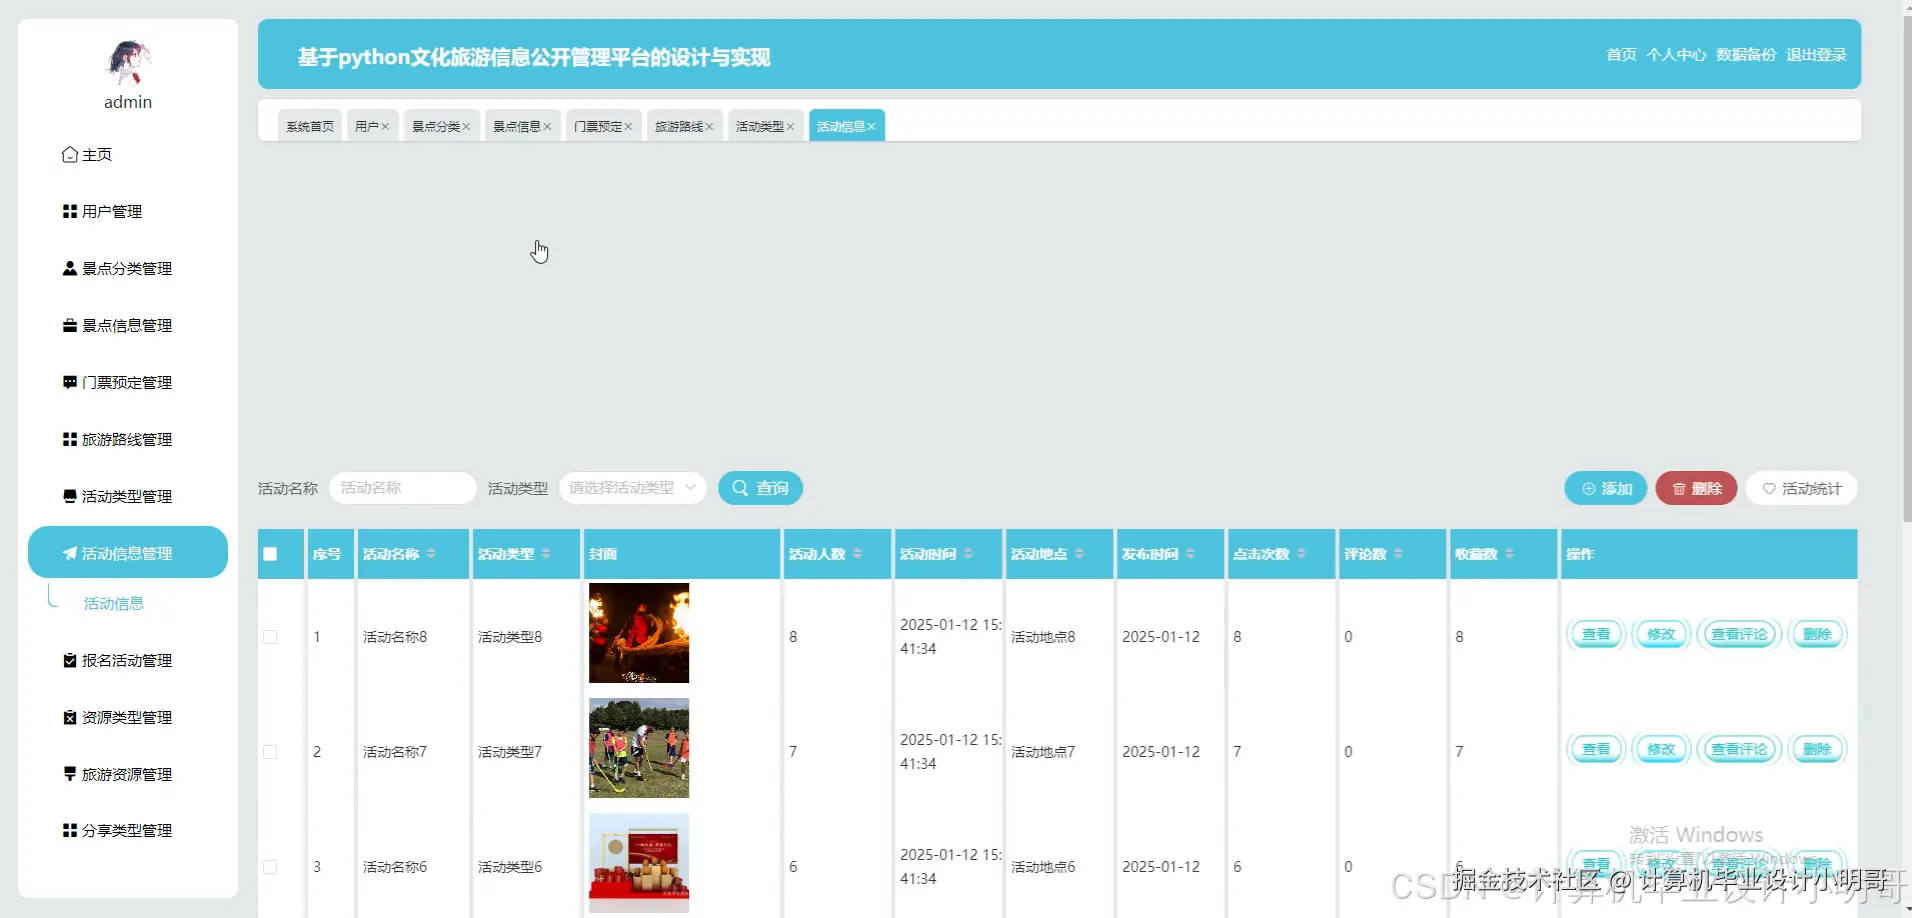Open 数据备份 in the top header

coord(1746,55)
